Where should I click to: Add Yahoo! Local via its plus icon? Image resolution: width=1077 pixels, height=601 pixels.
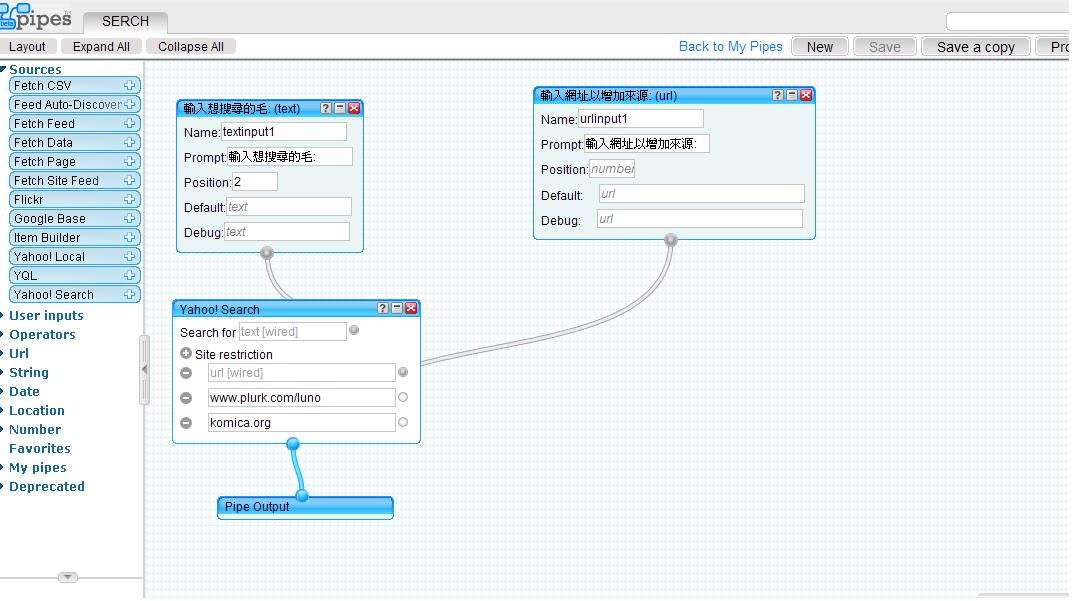click(x=129, y=256)
